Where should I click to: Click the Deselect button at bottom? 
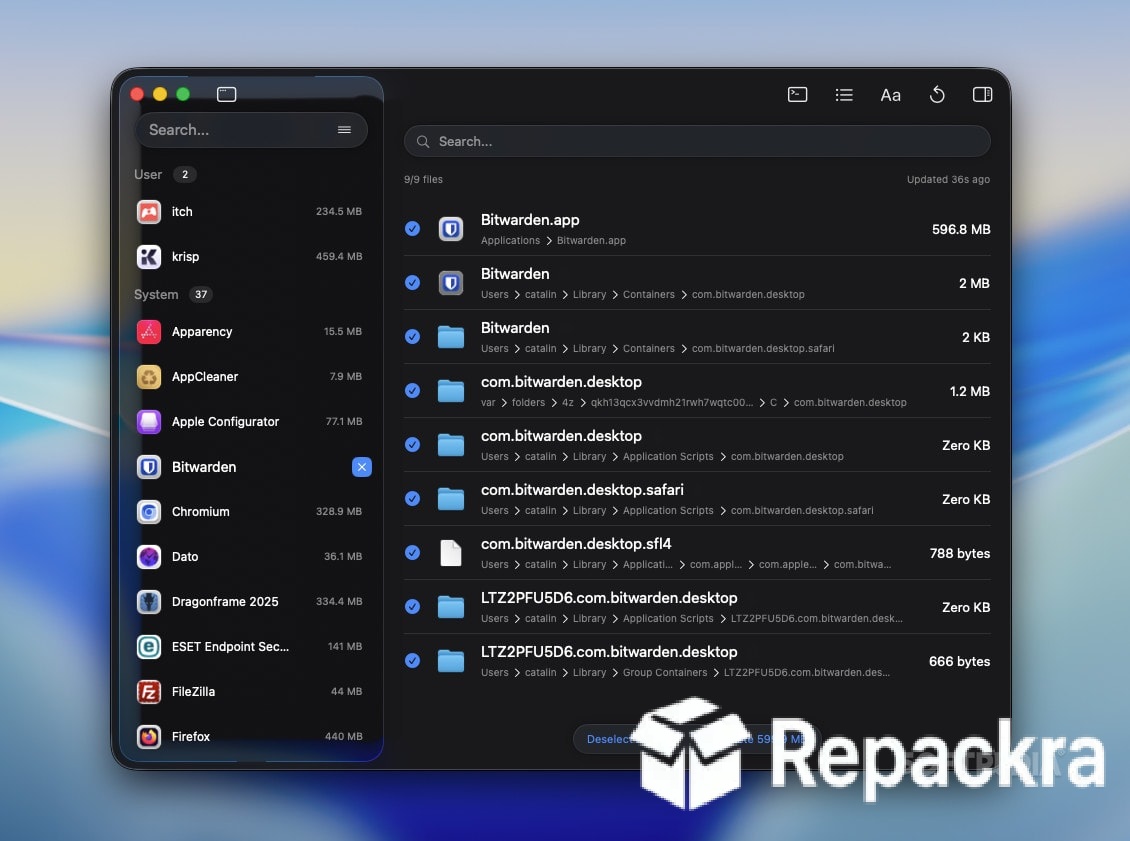(x=610, y=739)
